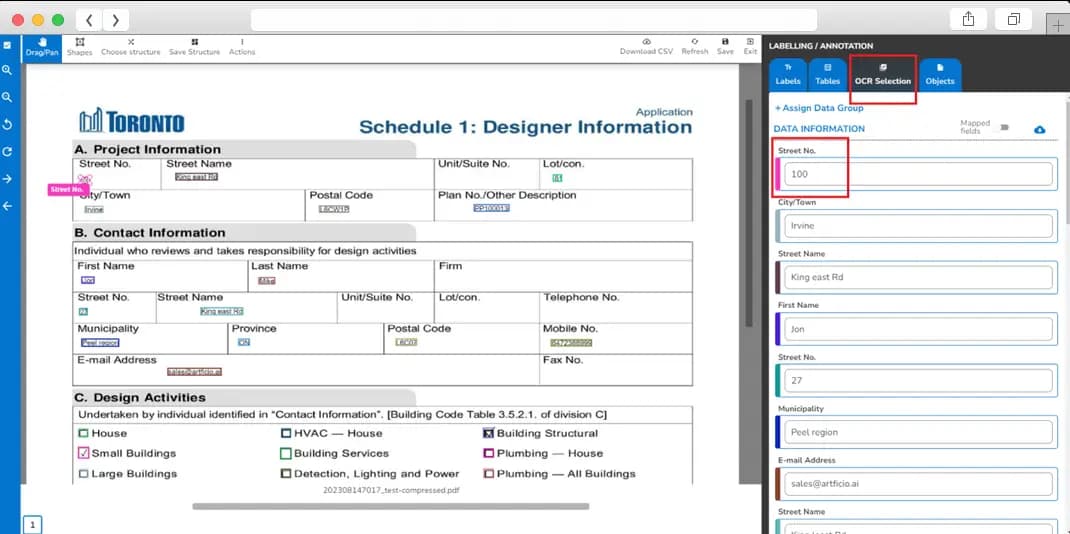This screenshot has height=534, width=1070.
Task: Check the Large Buildings checkbox
Action: click(x=83, y=473)
